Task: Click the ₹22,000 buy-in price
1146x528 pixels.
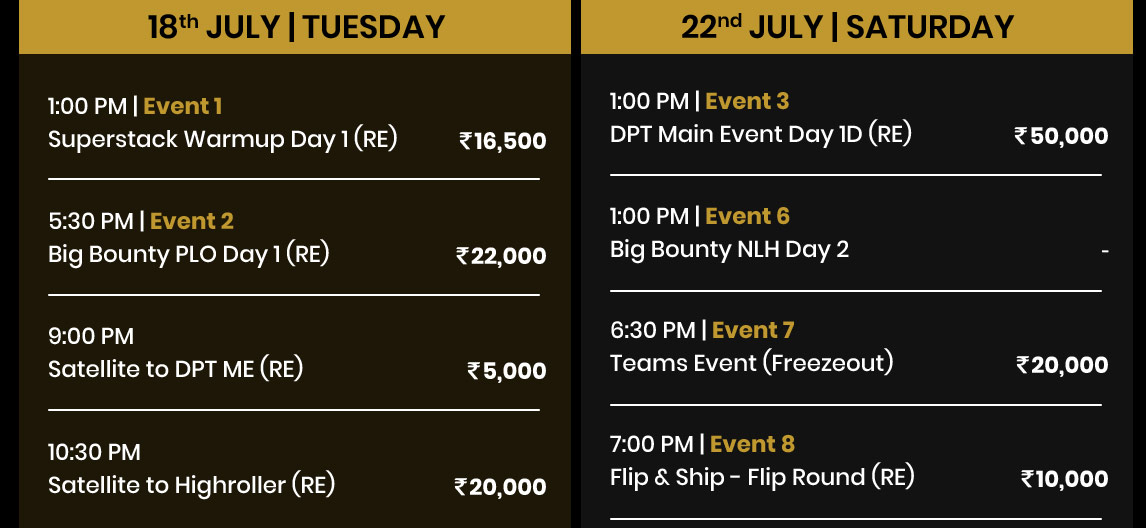Action: tap(501, 256)
